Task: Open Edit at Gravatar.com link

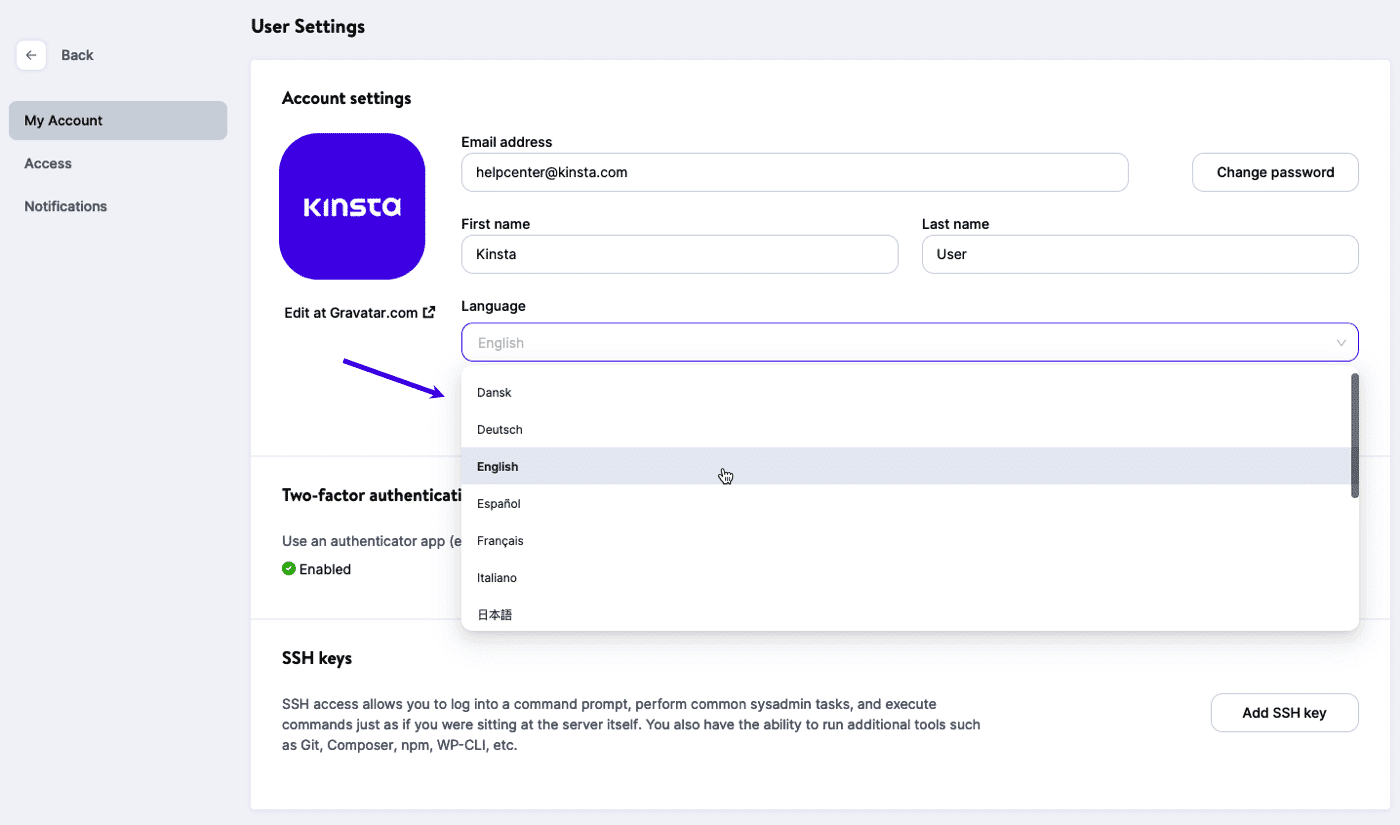Action: (x=352, y=312)
